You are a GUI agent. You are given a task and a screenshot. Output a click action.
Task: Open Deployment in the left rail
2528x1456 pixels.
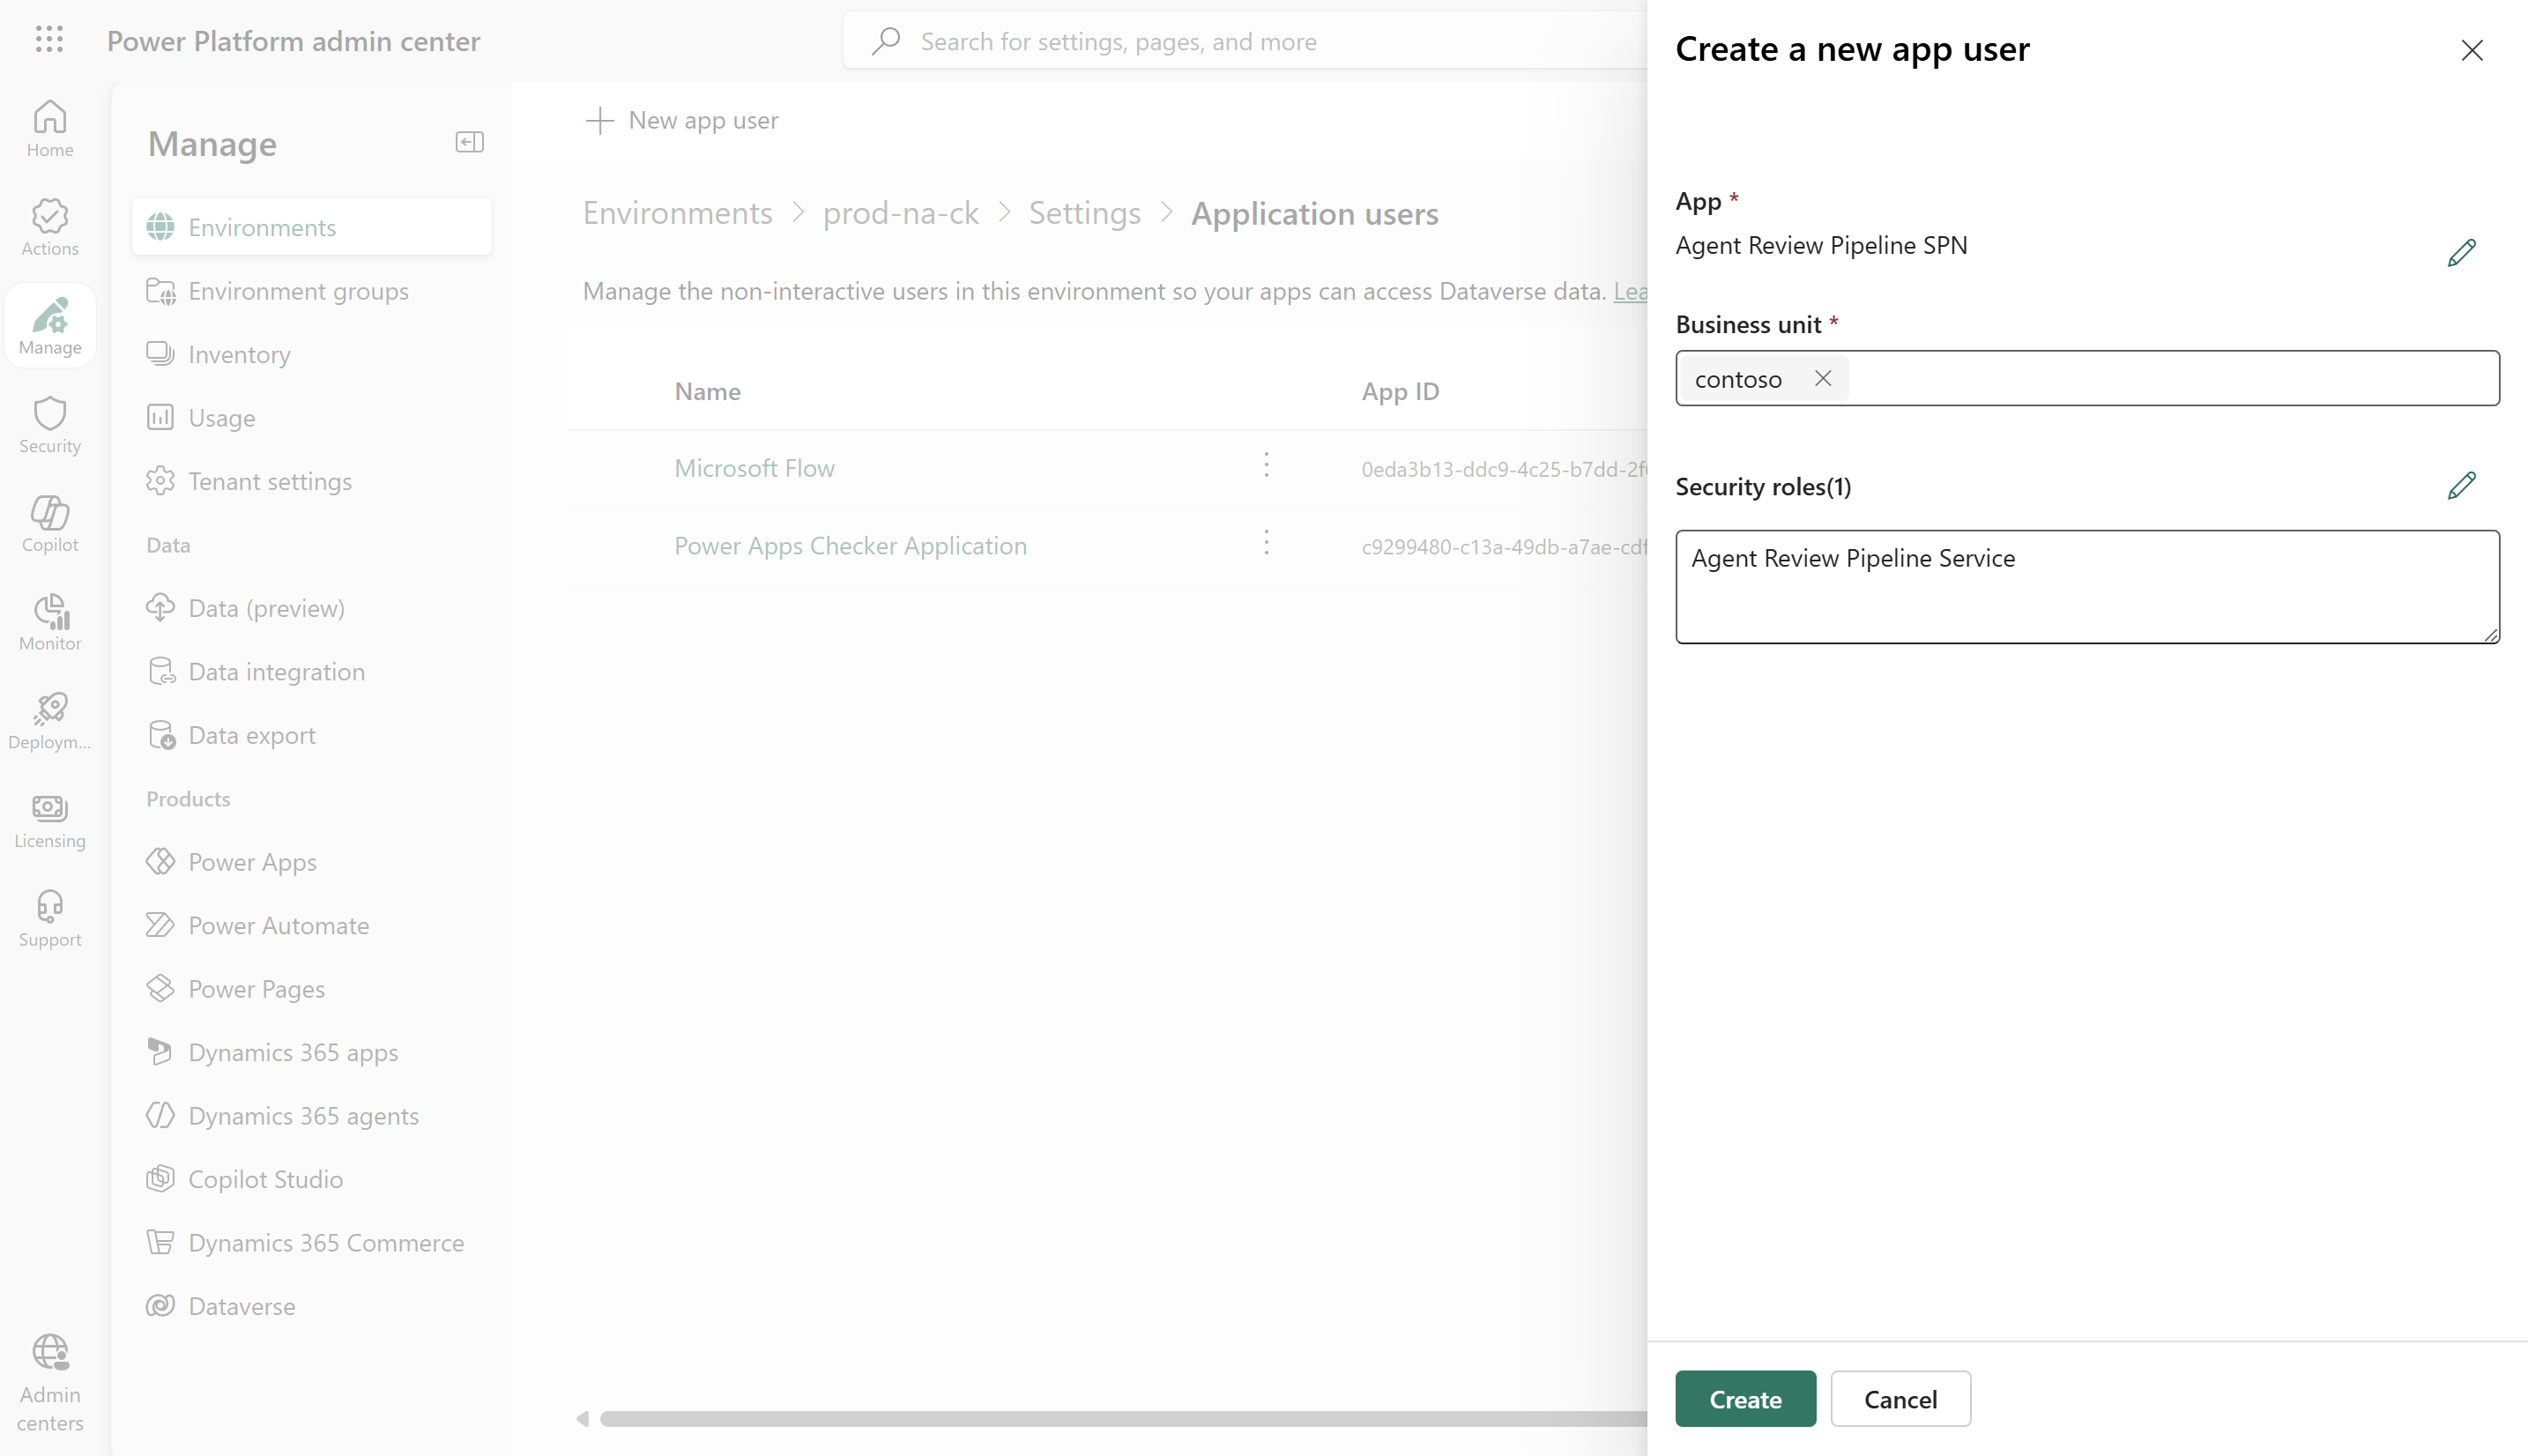(50, 722)
